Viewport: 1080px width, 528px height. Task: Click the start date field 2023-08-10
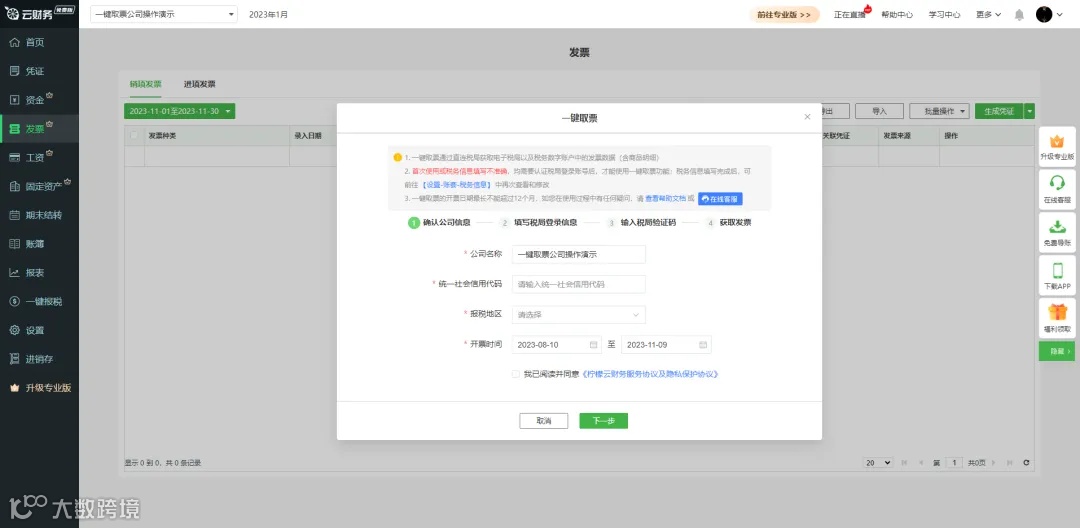pos(557,344)
